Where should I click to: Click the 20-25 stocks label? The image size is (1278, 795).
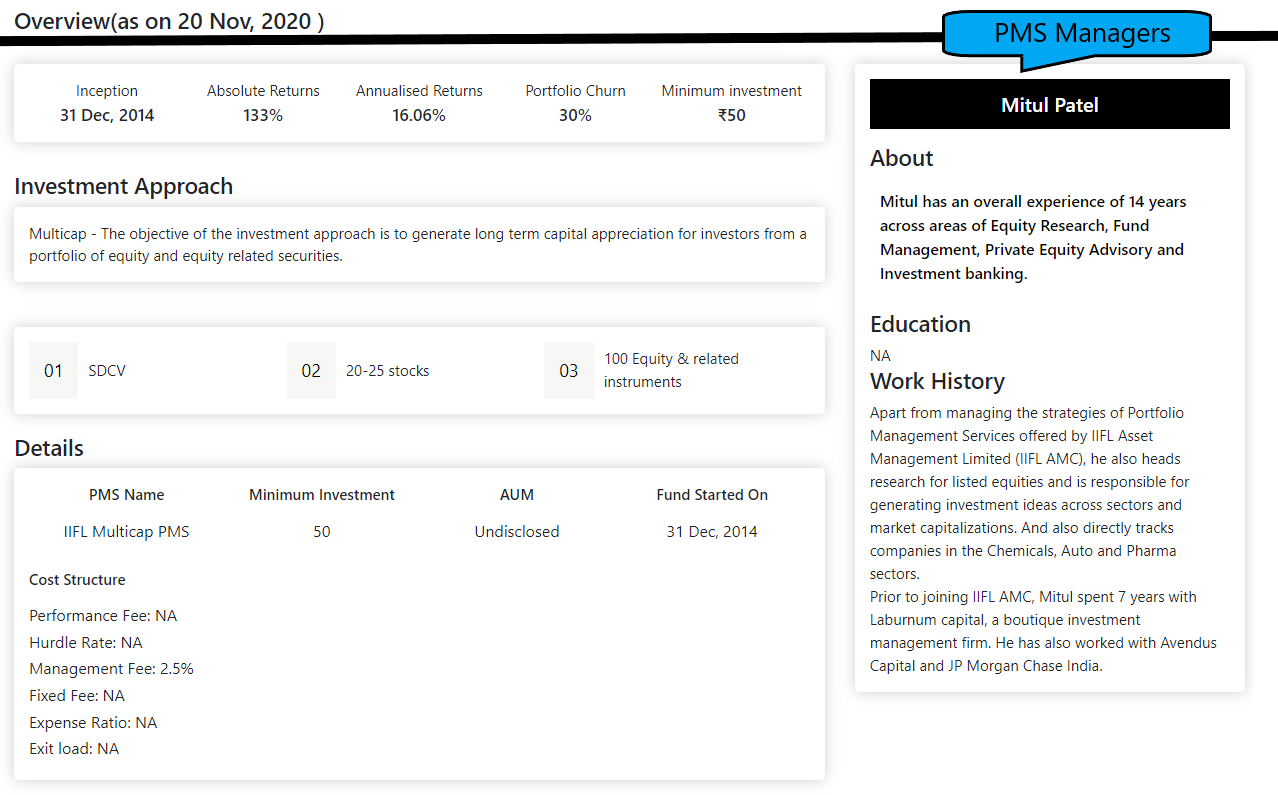(x=387, y=371)
